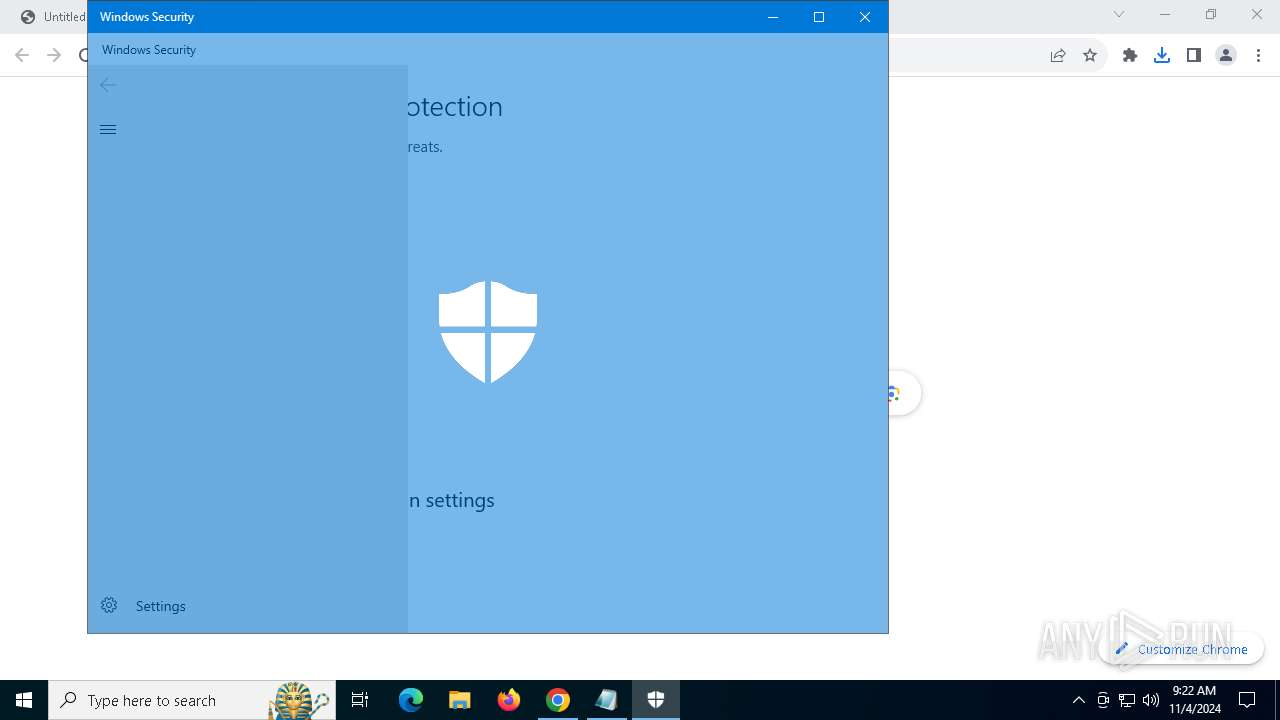Viewport: 1280px width, 720px height.
Task: Maximize the Windows Security window
Action: point(819,17)
